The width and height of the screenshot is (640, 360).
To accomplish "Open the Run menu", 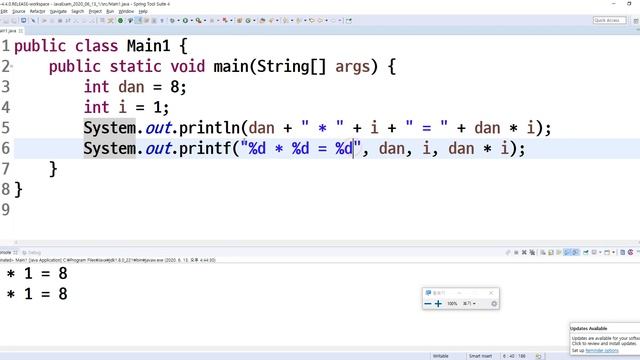I will coord(110,11).
